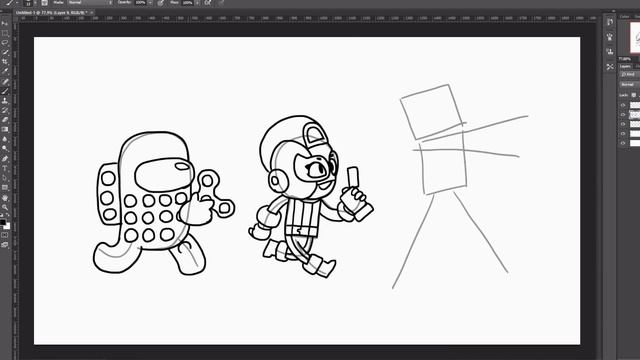Swap foreground and background colors
This screenshot has width=640, height=360.
[x=8, y=215]
